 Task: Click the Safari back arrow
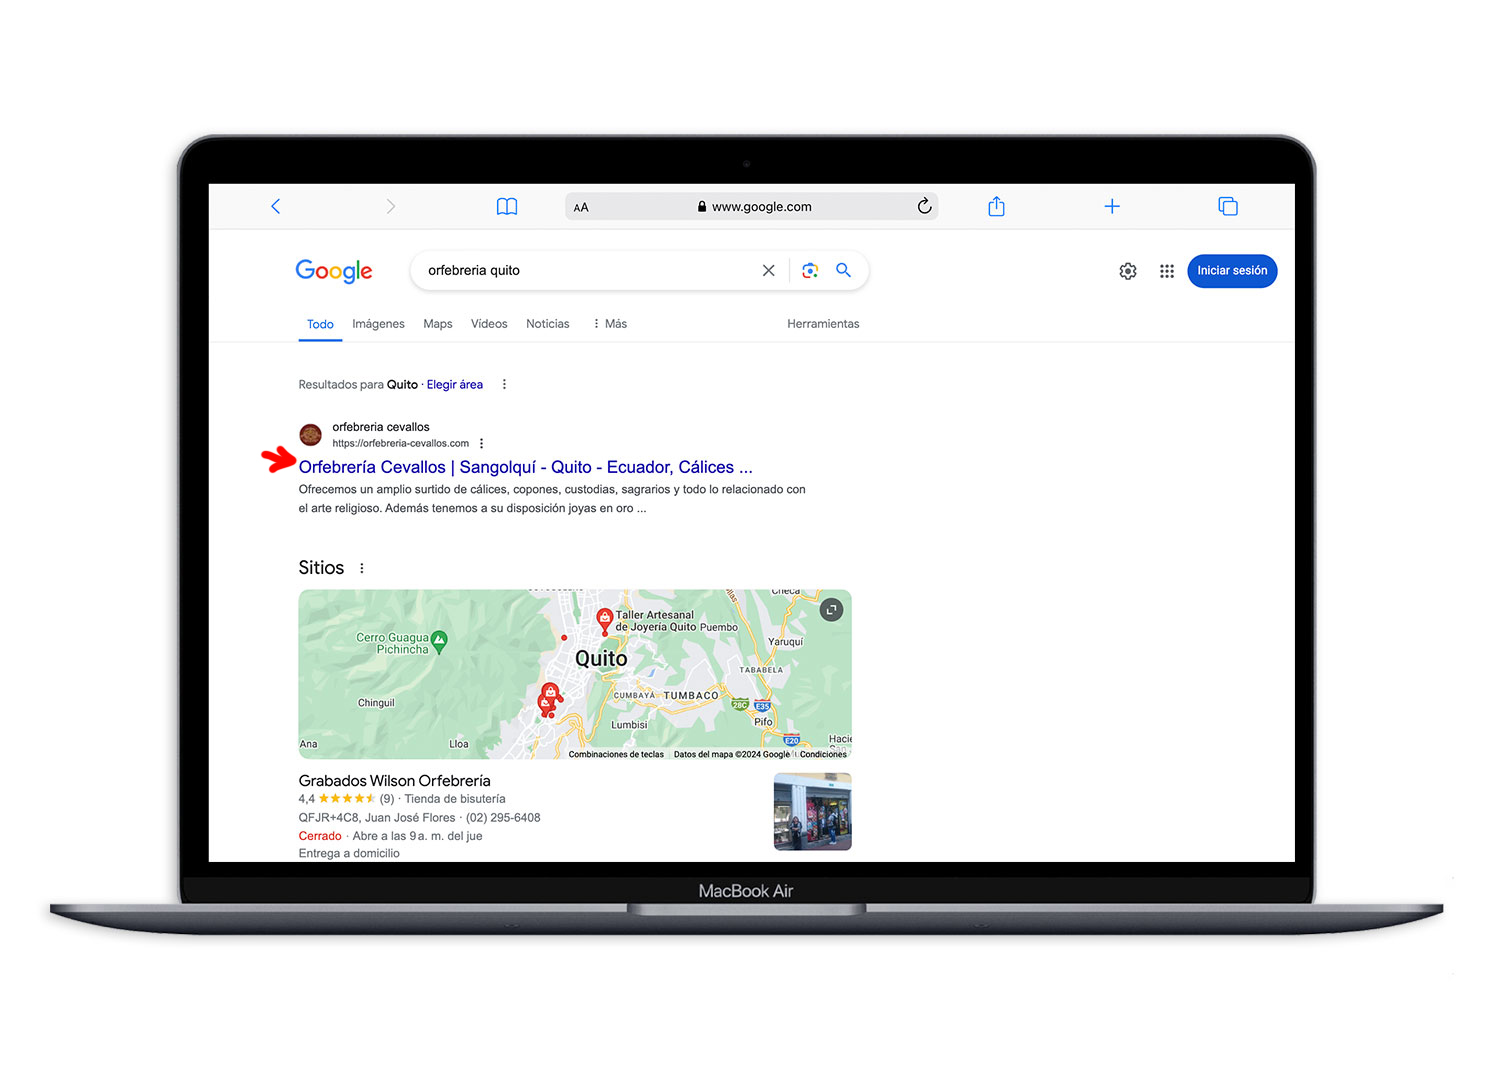pyautogui.click(x=276, y=206)
